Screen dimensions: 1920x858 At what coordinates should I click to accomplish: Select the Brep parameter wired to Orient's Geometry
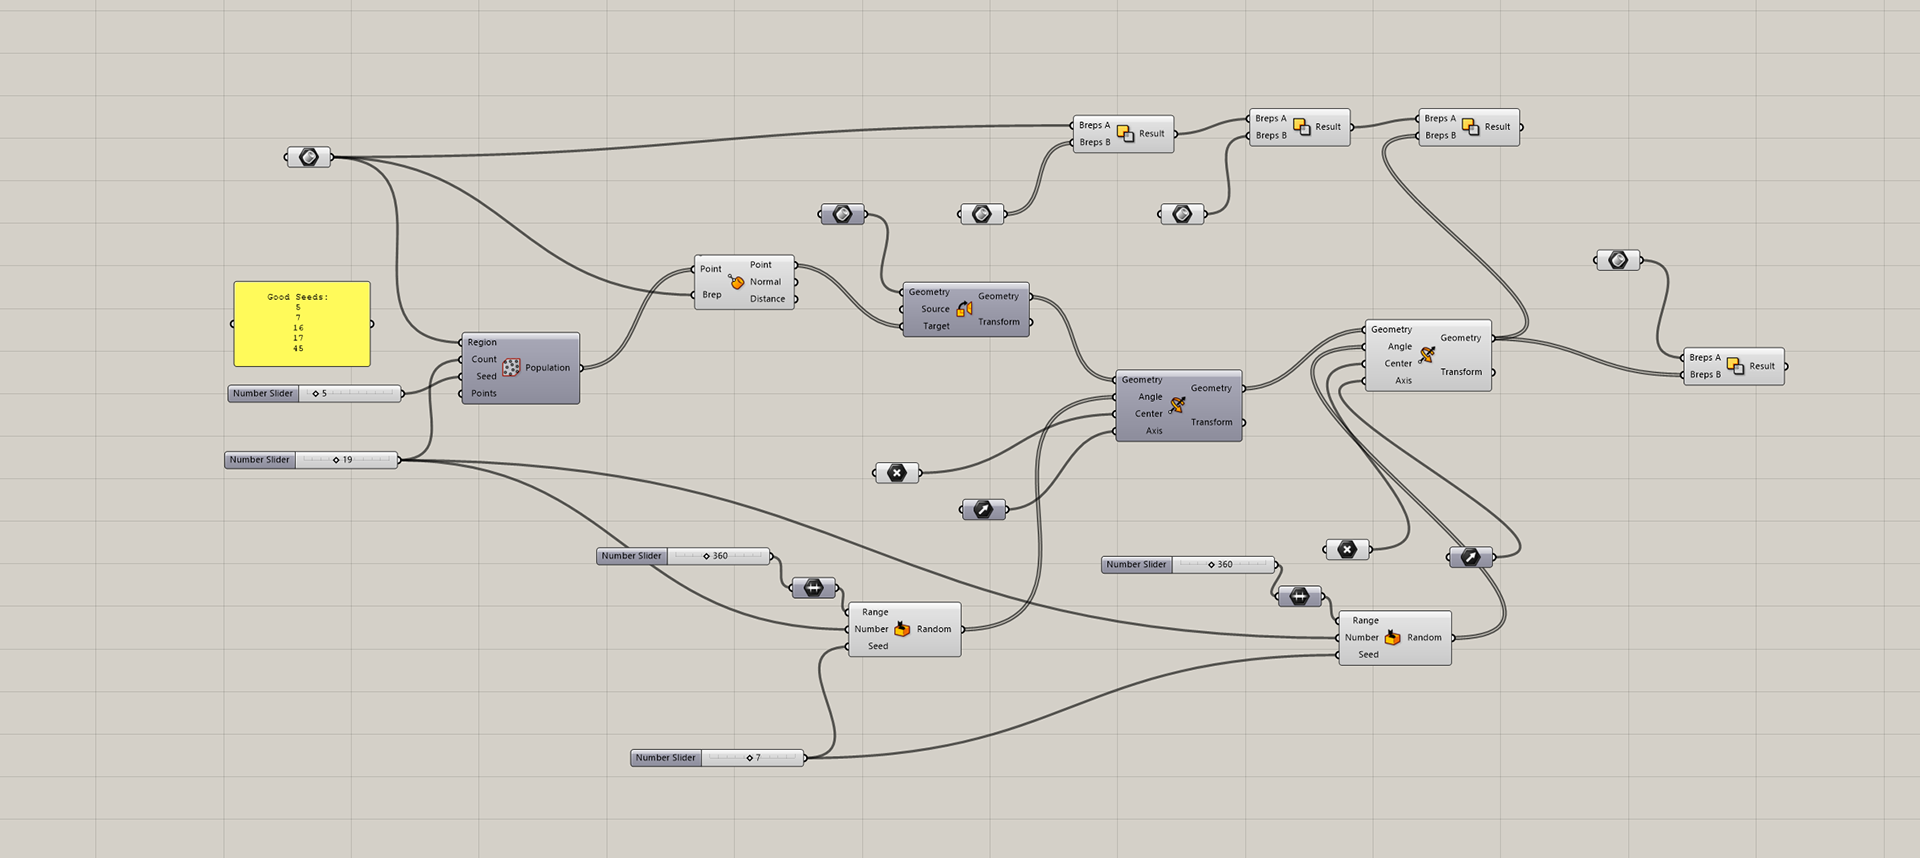843,214
